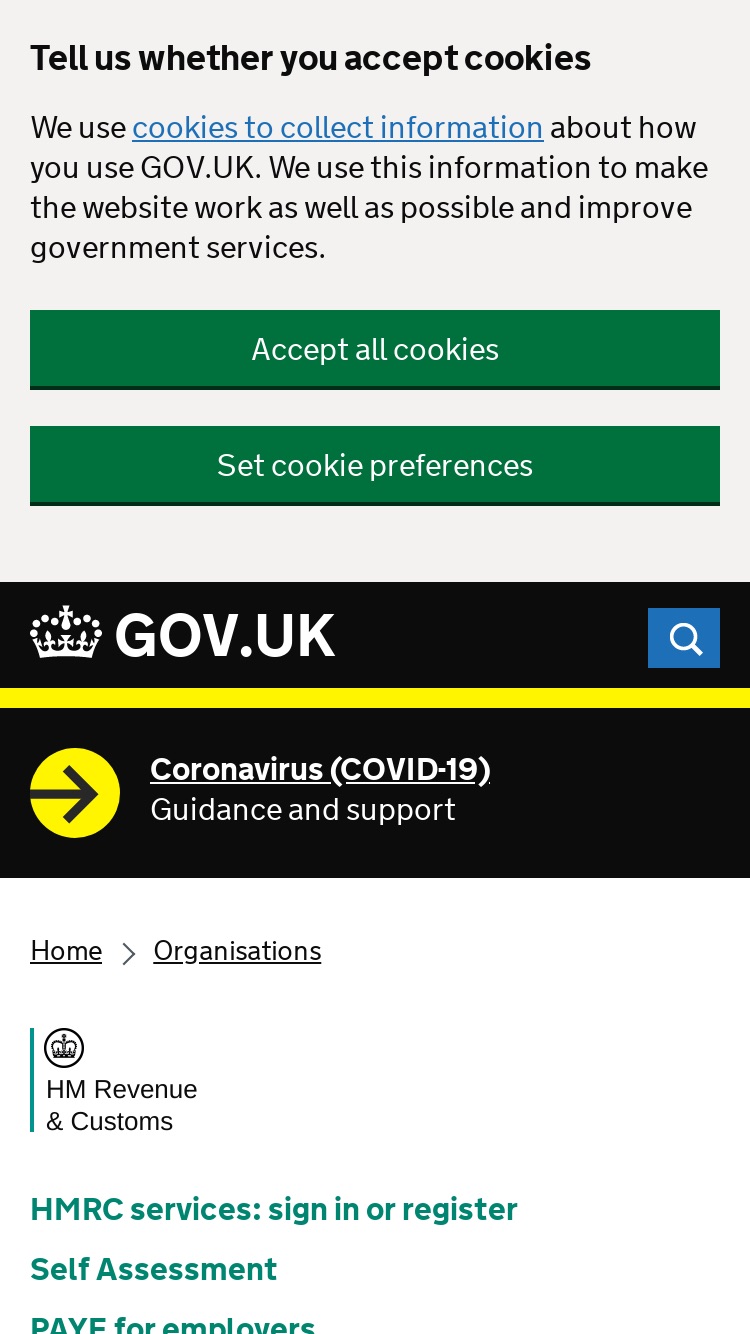Click the cookie banner heading
Viewport: 750px width, 1334px height.
(311, 58)
